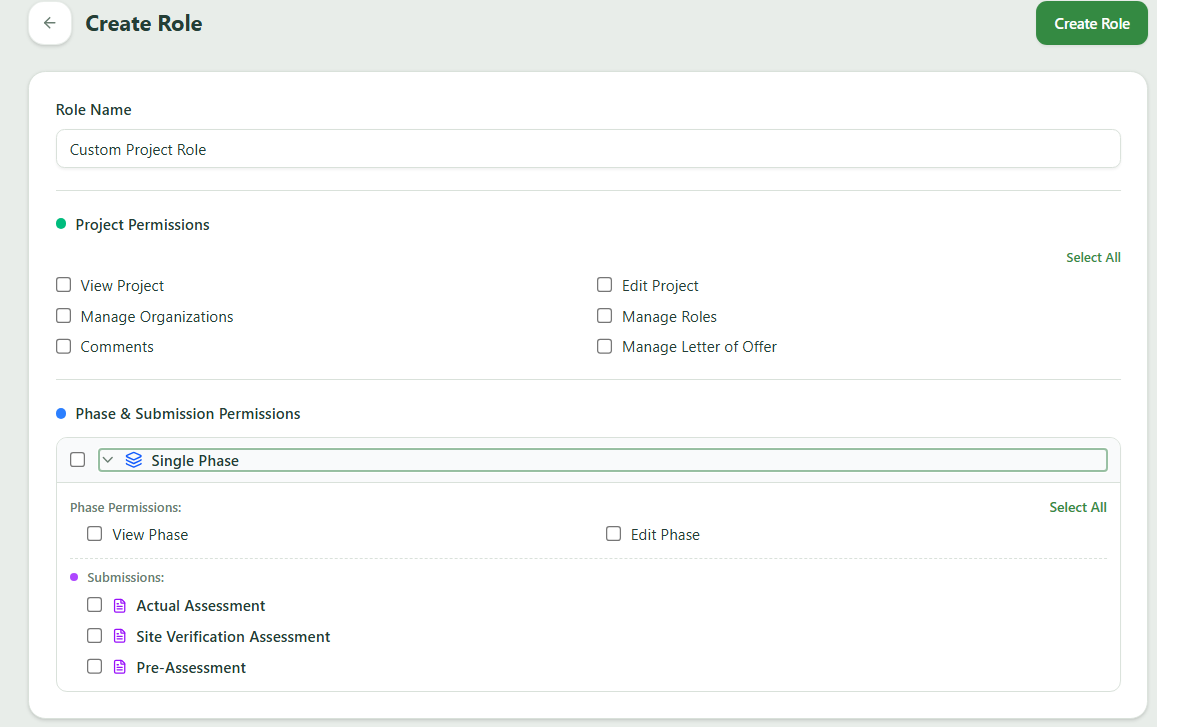Click the Site Verification Assessment document icon
This screenshot has width=1179, height=727.
120,637
